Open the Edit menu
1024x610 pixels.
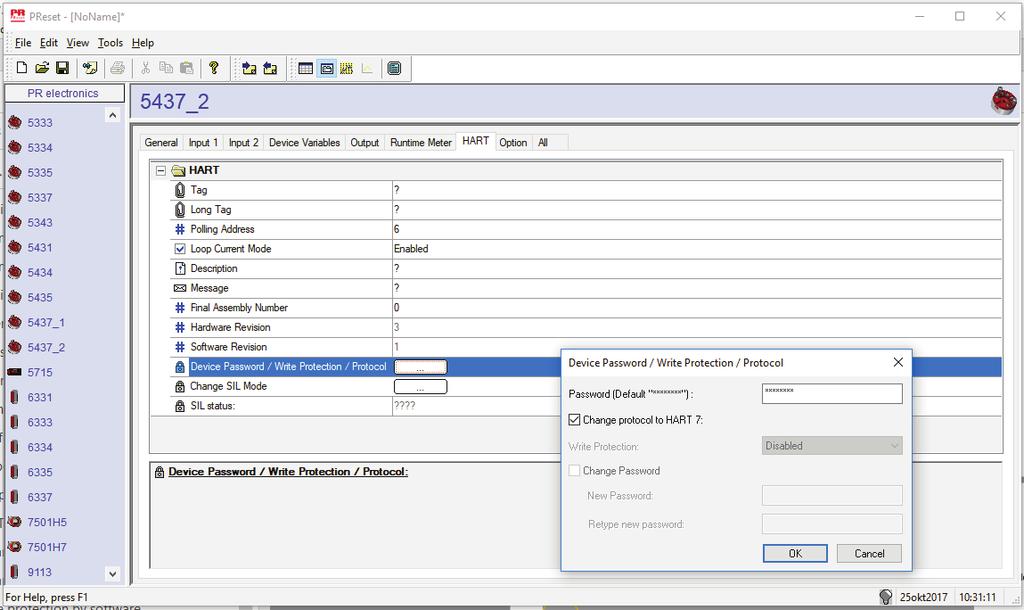click(x=48, y=42)
